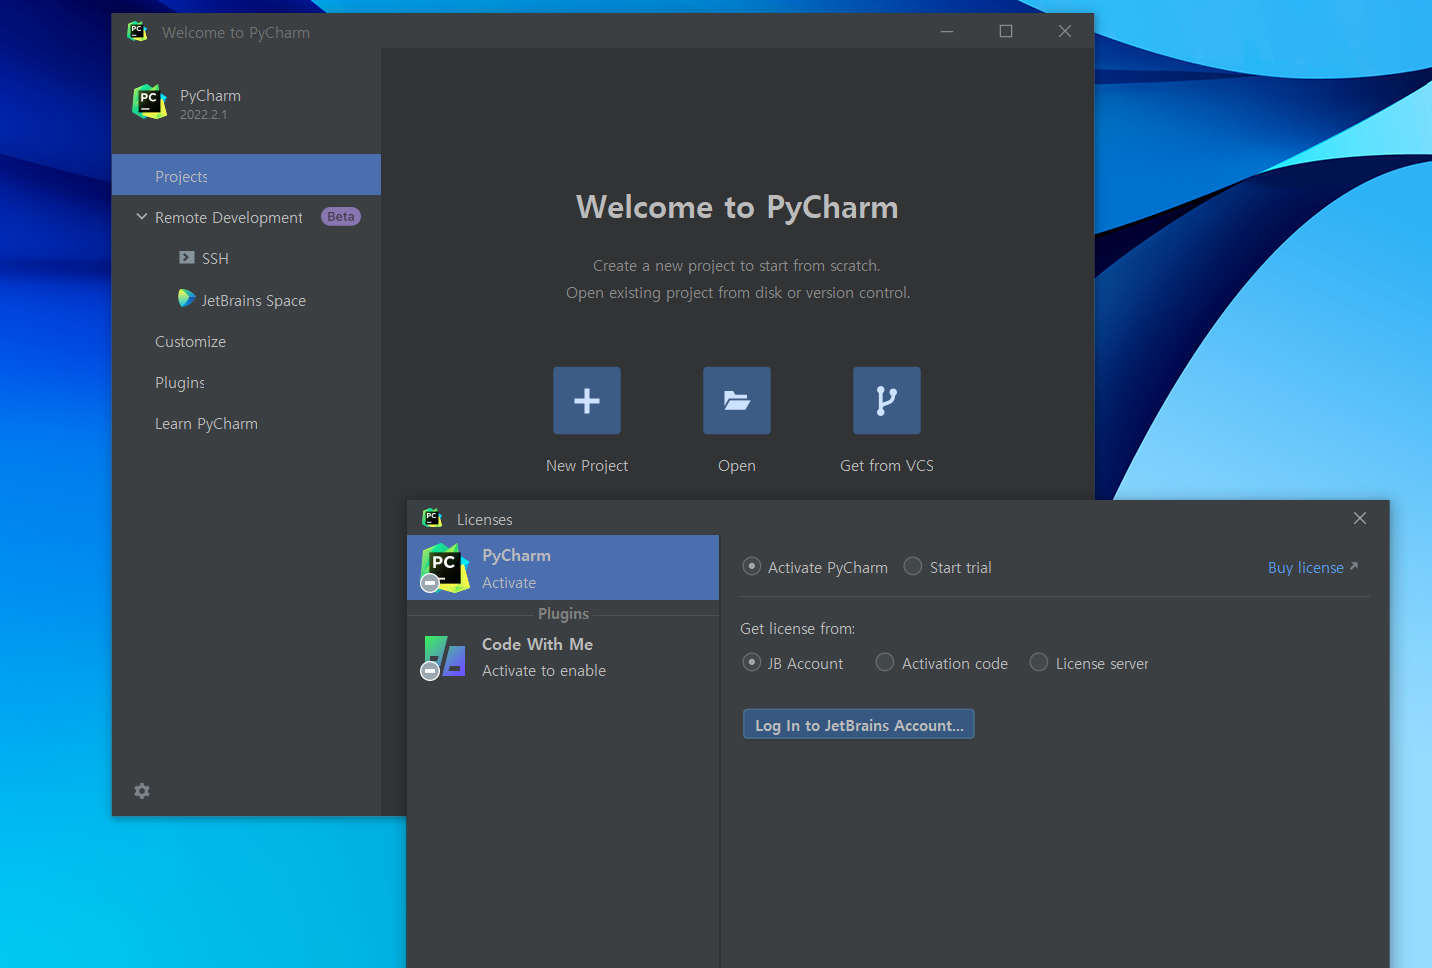
Task: Minimize the Welcome to PyCharm window
Action: pyautogui.click(x=947, y=31)
